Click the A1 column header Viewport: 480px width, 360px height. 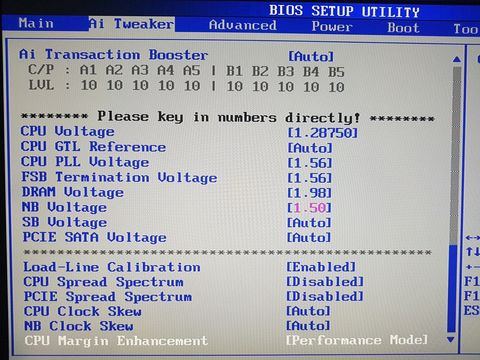click(x=88, y=70)
